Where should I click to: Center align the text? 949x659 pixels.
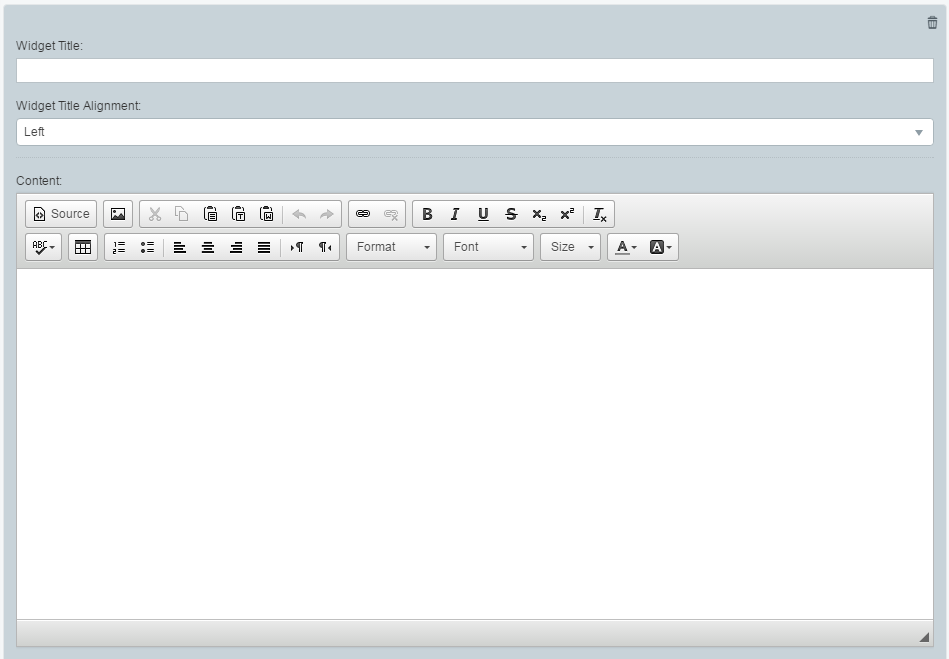[208, 247]
